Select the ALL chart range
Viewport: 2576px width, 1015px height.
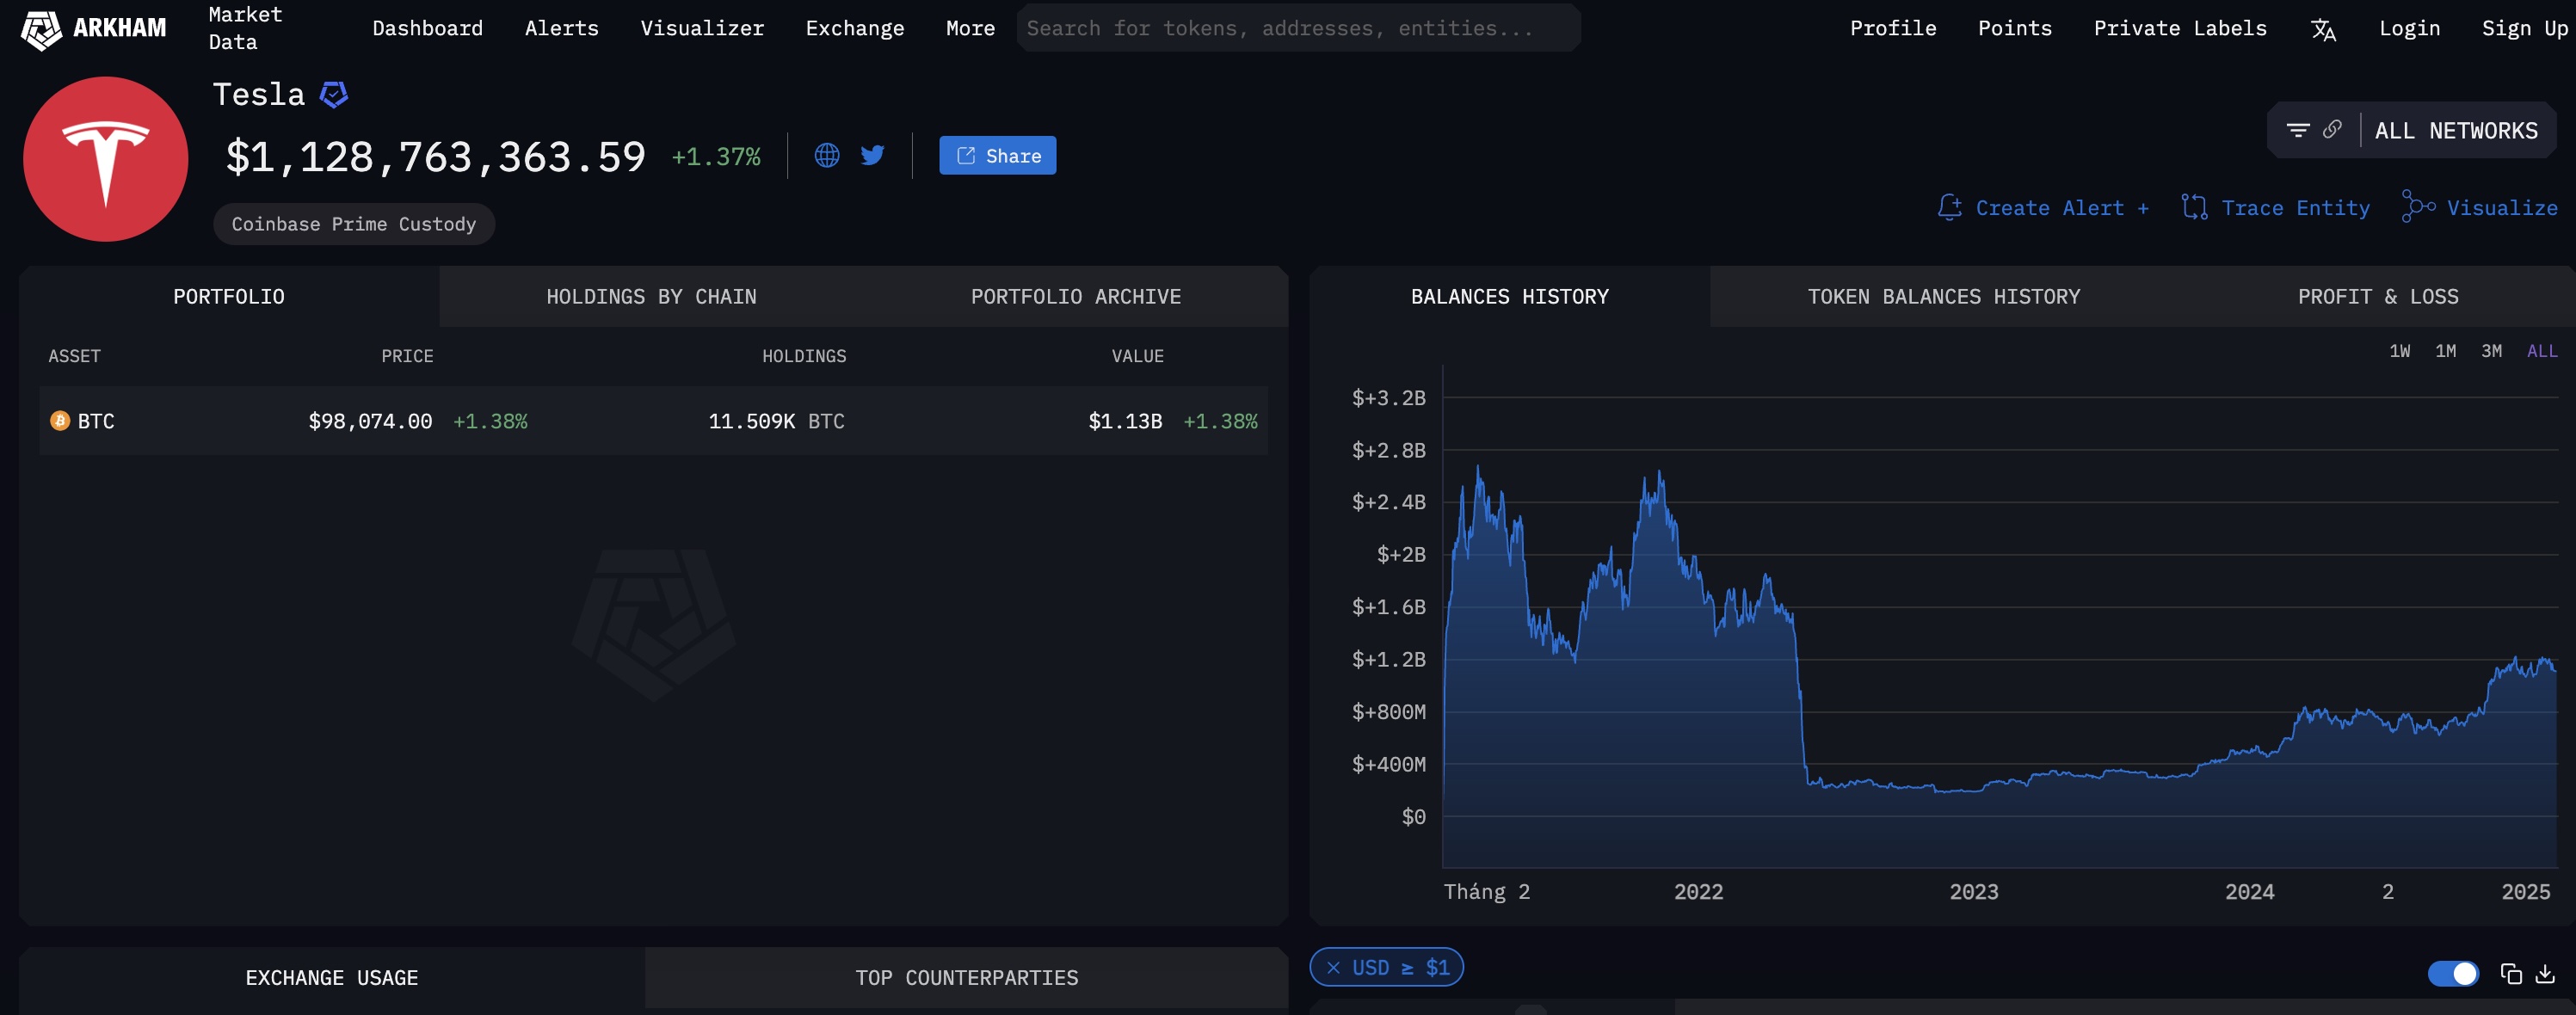click(x=2542, y=351)
